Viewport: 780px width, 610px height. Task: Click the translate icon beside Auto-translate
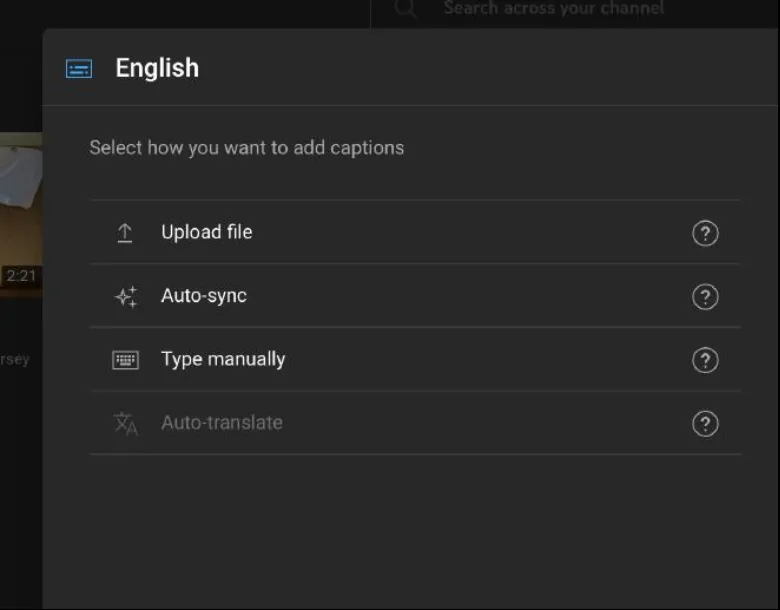126,424
